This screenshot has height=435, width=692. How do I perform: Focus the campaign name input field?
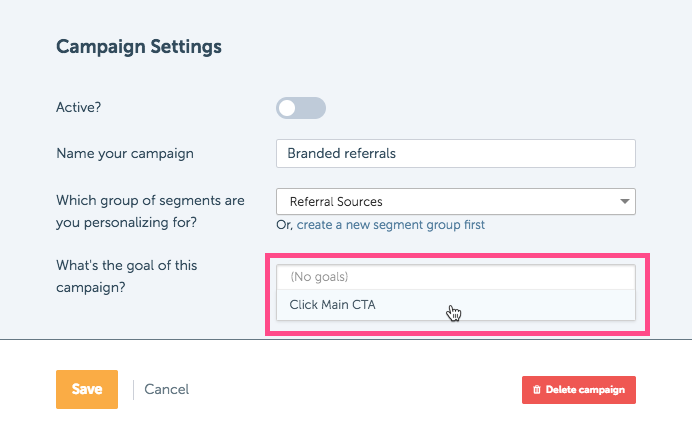click(x=456, y=154)
